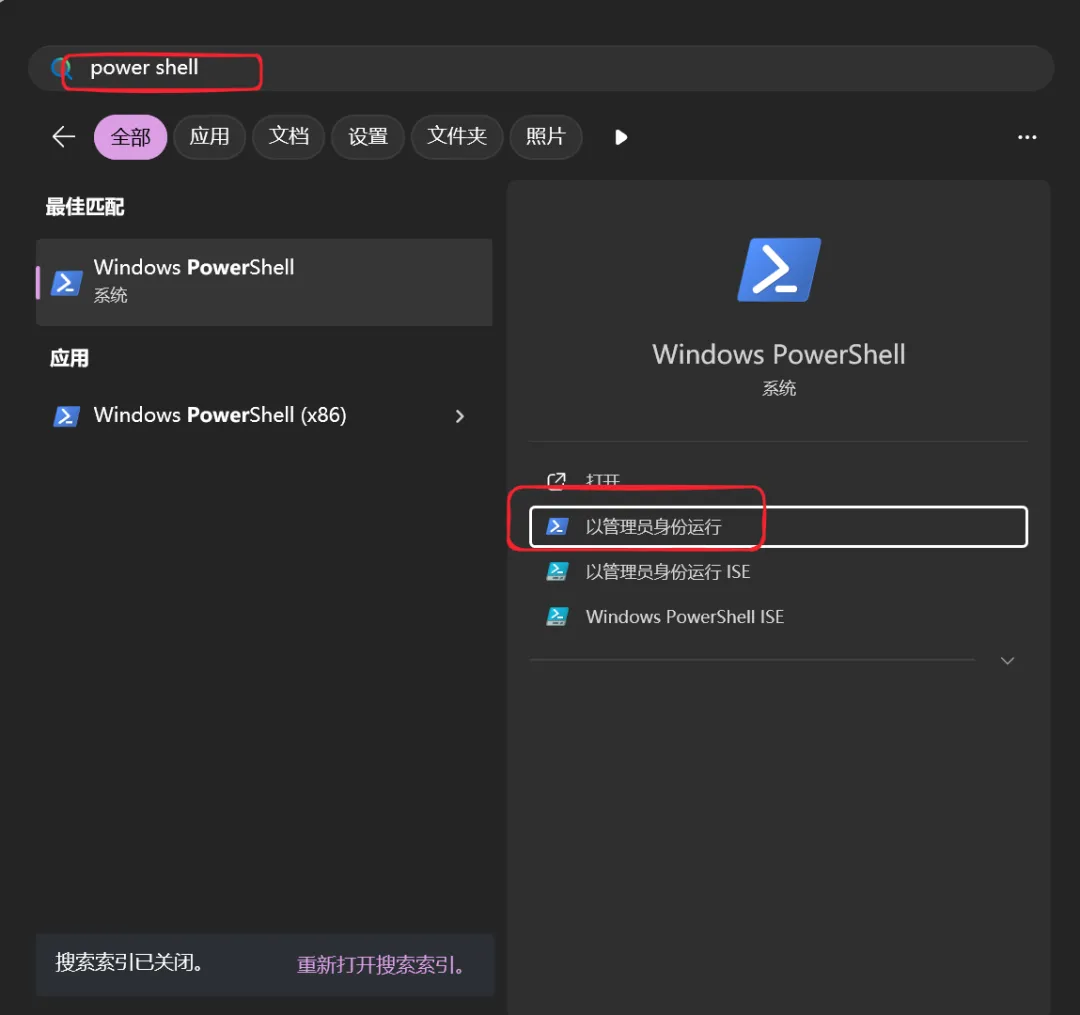Choose 以管理员身份运行 ISE
The image size is (1080, 1015).
tap(778, 572)
